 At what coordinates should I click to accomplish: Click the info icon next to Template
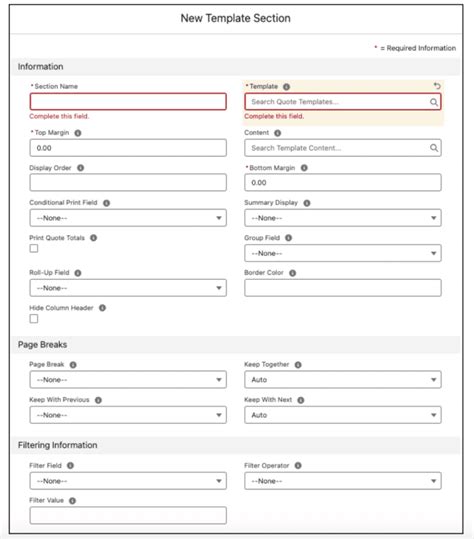tap(286, 87)
